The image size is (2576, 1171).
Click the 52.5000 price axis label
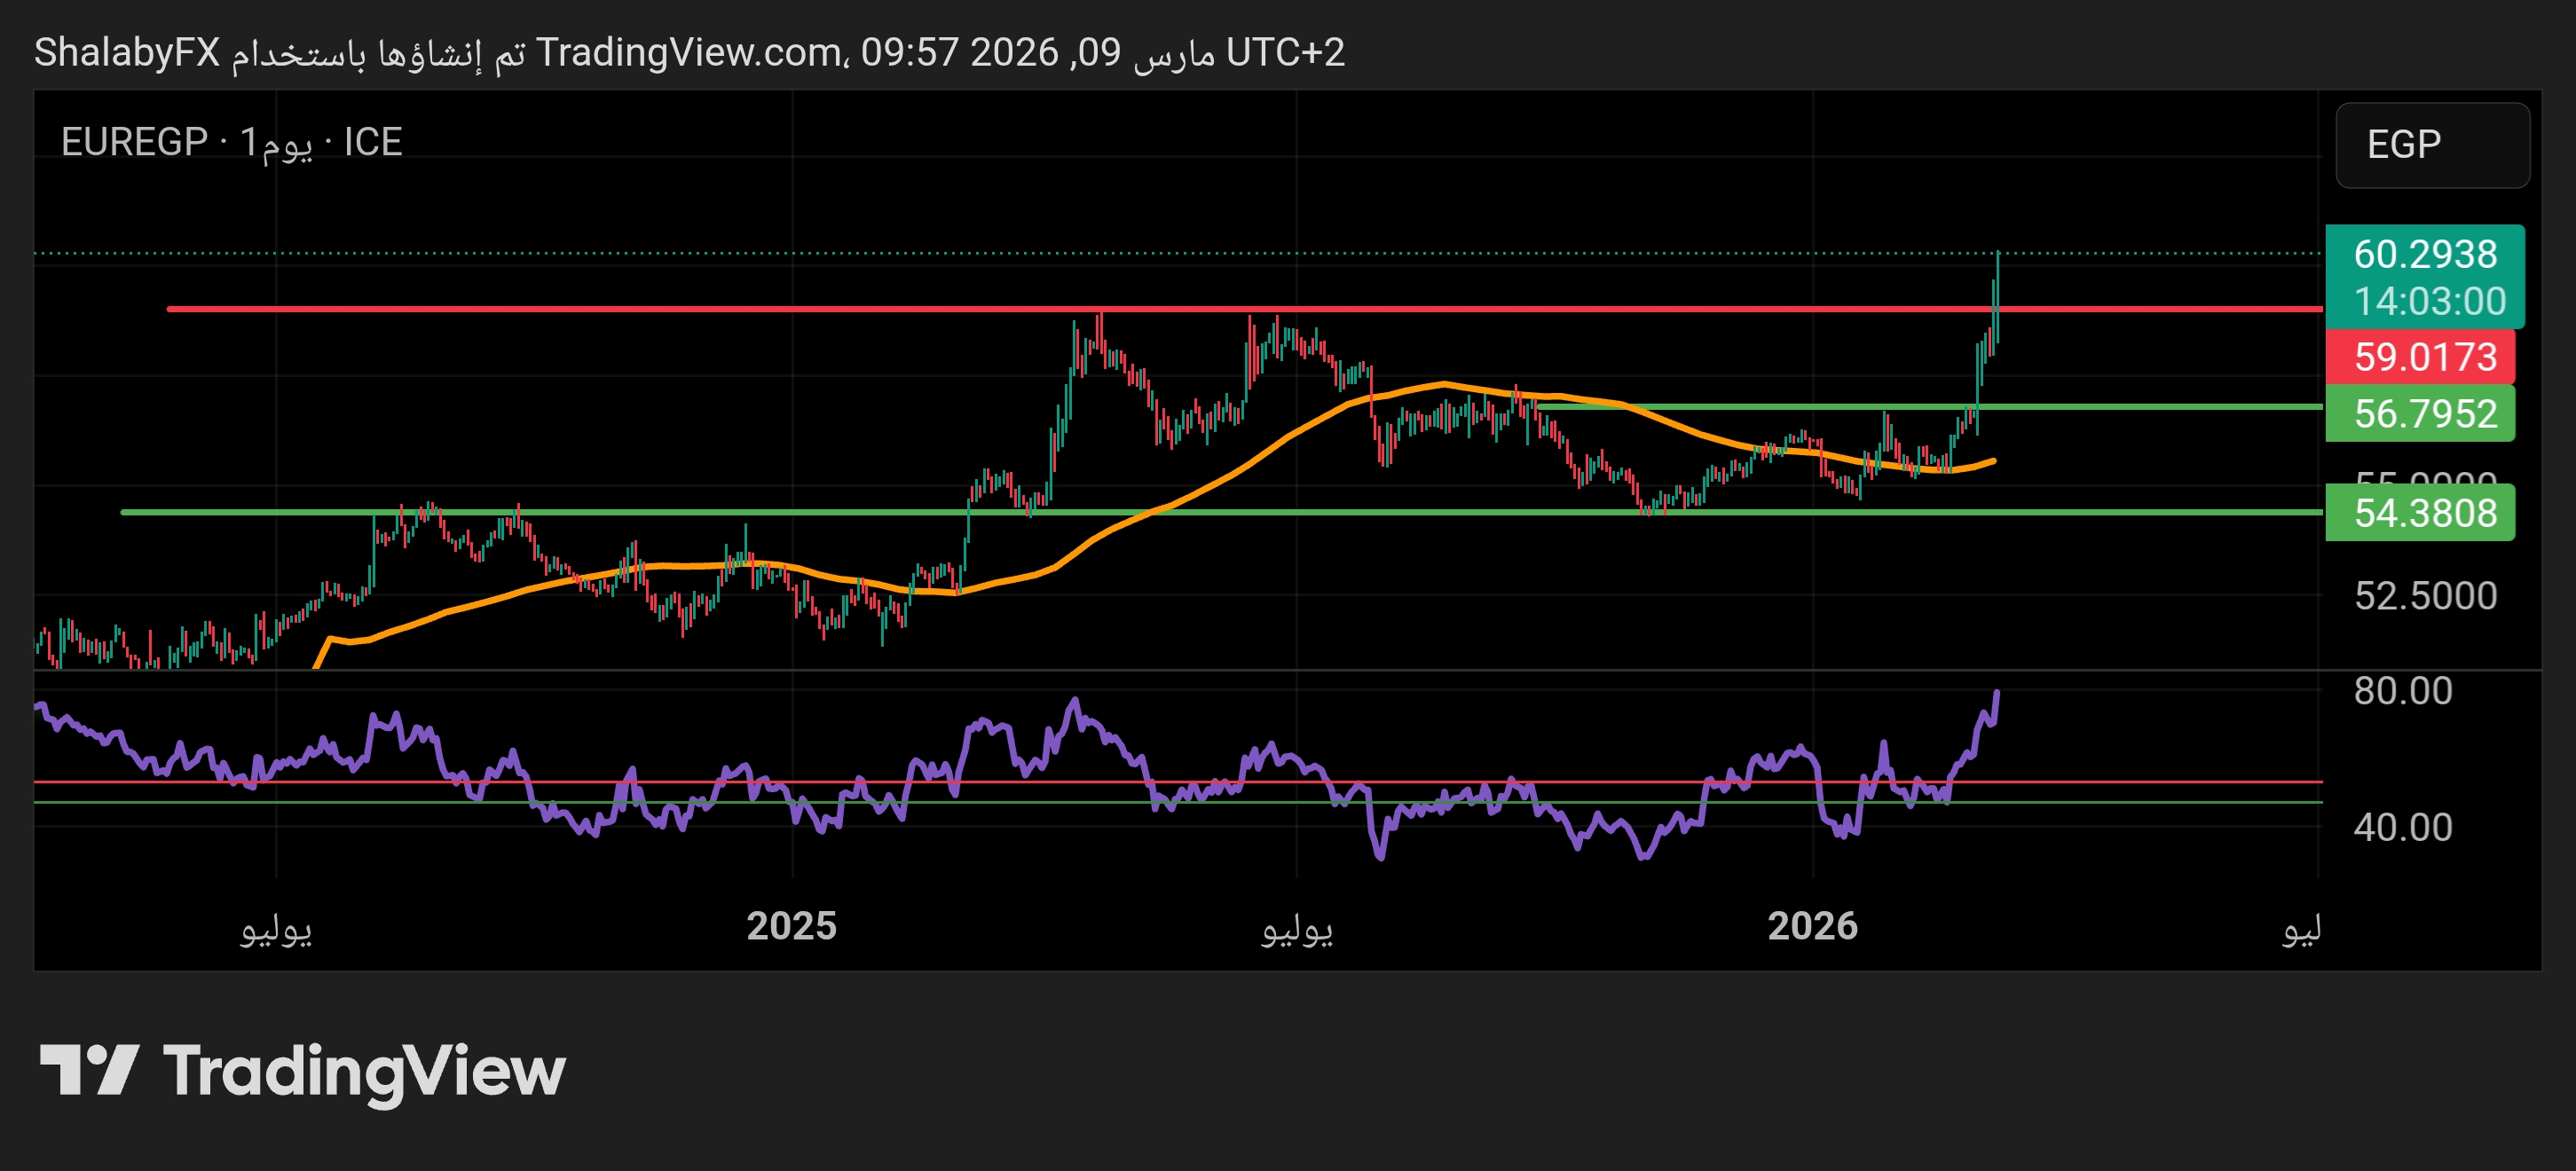click(x=2424, y=596)
